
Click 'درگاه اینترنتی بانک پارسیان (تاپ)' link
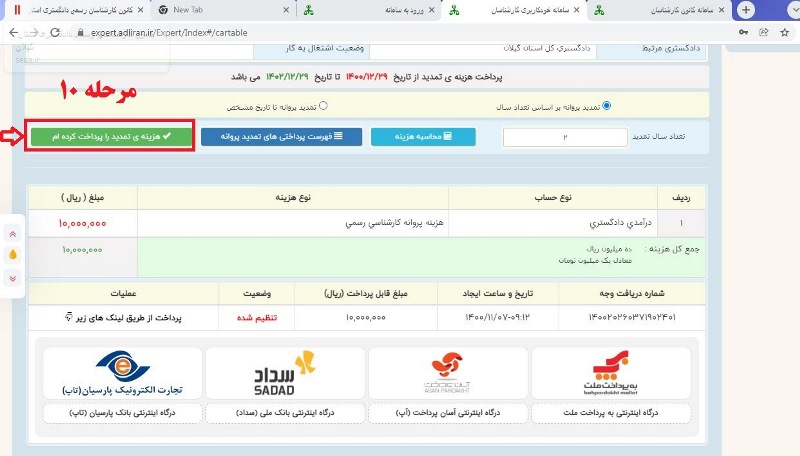122,413
